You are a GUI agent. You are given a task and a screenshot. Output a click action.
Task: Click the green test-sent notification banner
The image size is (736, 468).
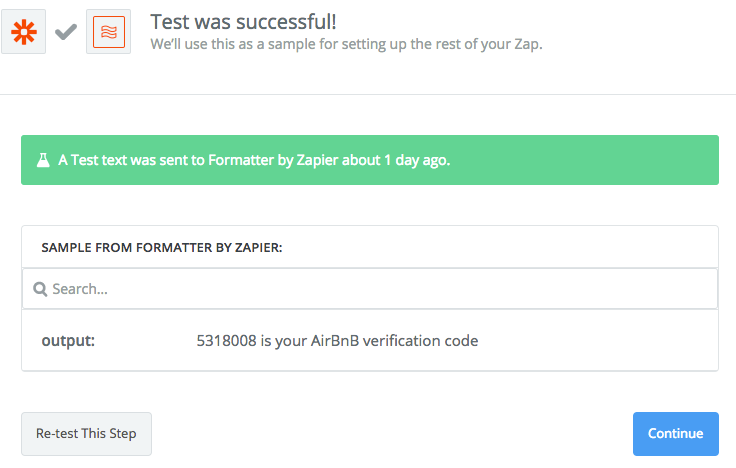click(x=370, y=160)
